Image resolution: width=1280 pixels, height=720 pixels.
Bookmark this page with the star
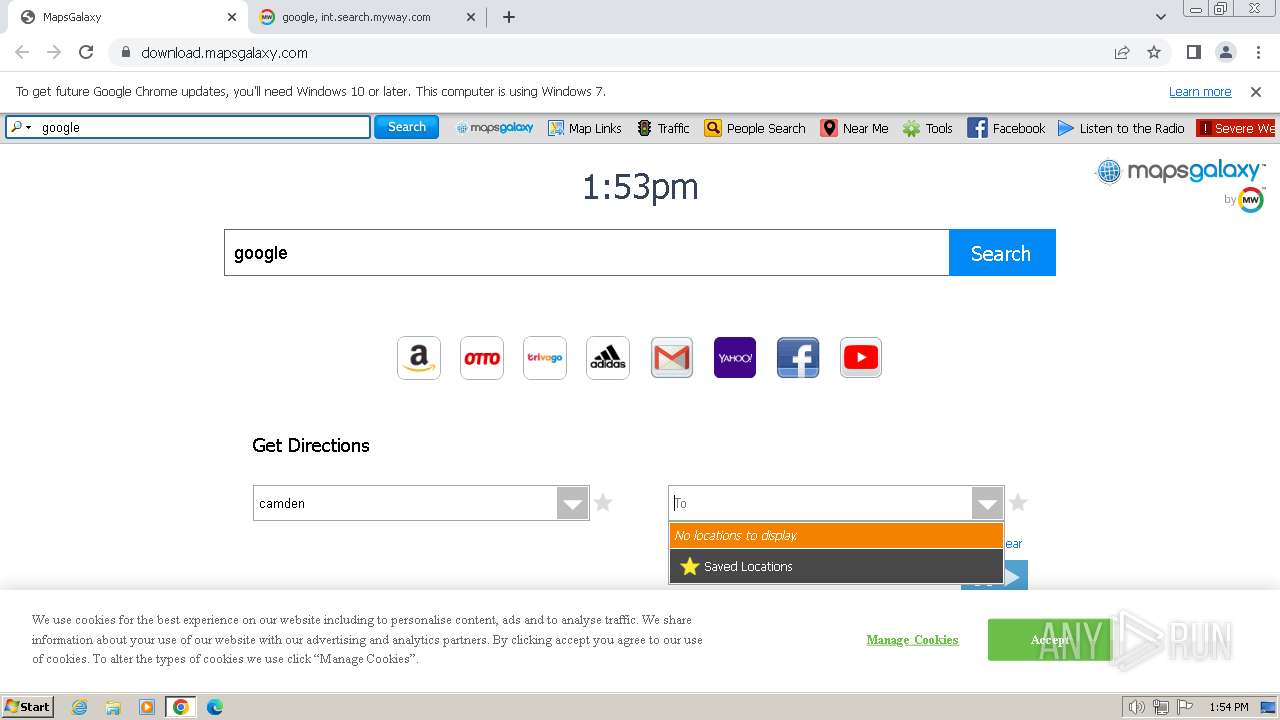tap(1154, 52)
